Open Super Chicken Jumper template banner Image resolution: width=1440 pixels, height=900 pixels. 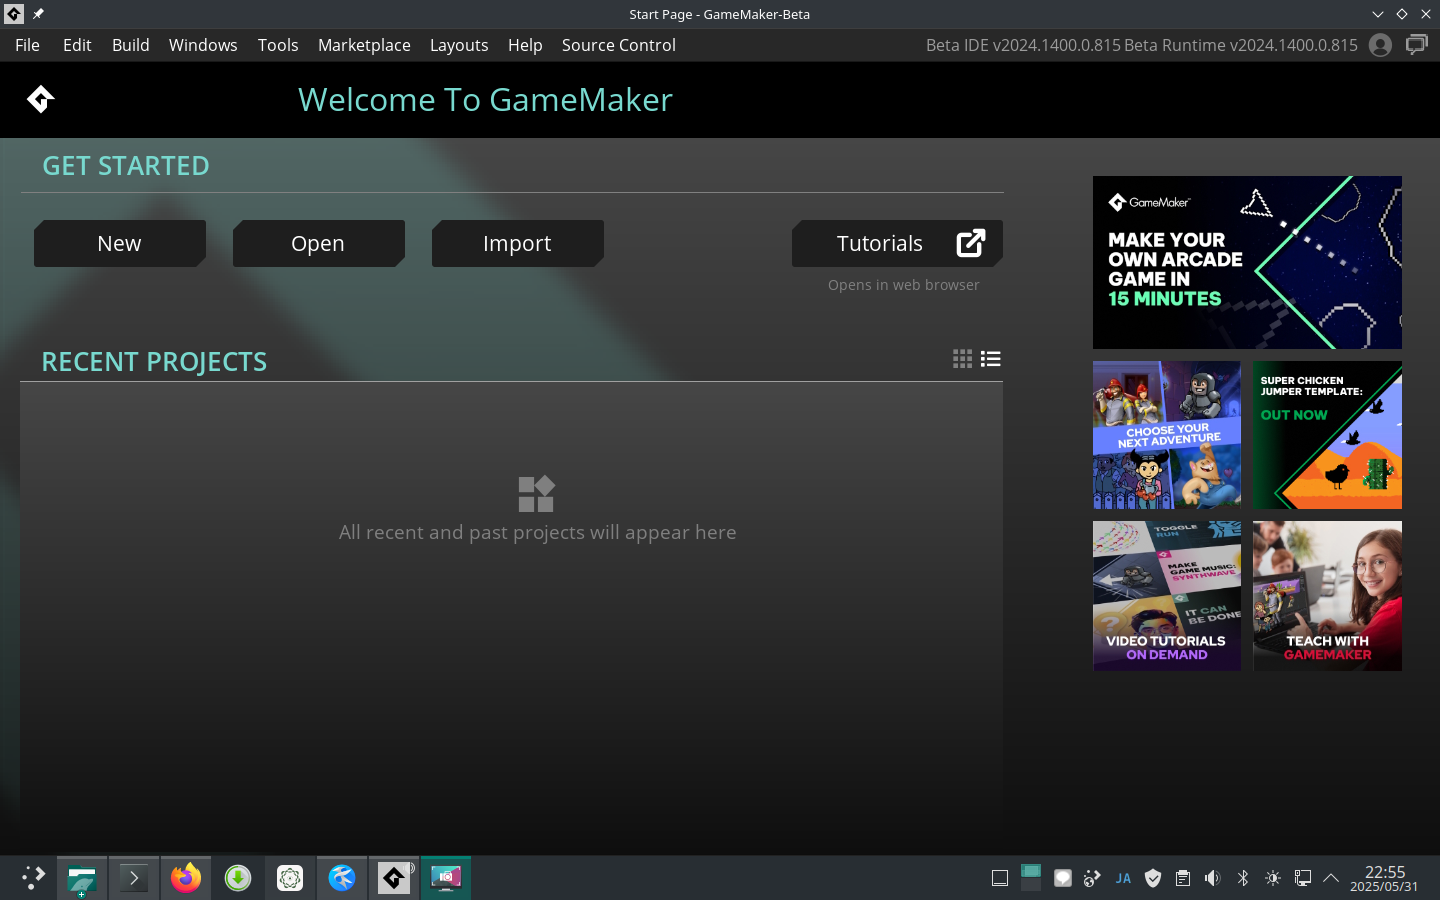coord(1327,435)
